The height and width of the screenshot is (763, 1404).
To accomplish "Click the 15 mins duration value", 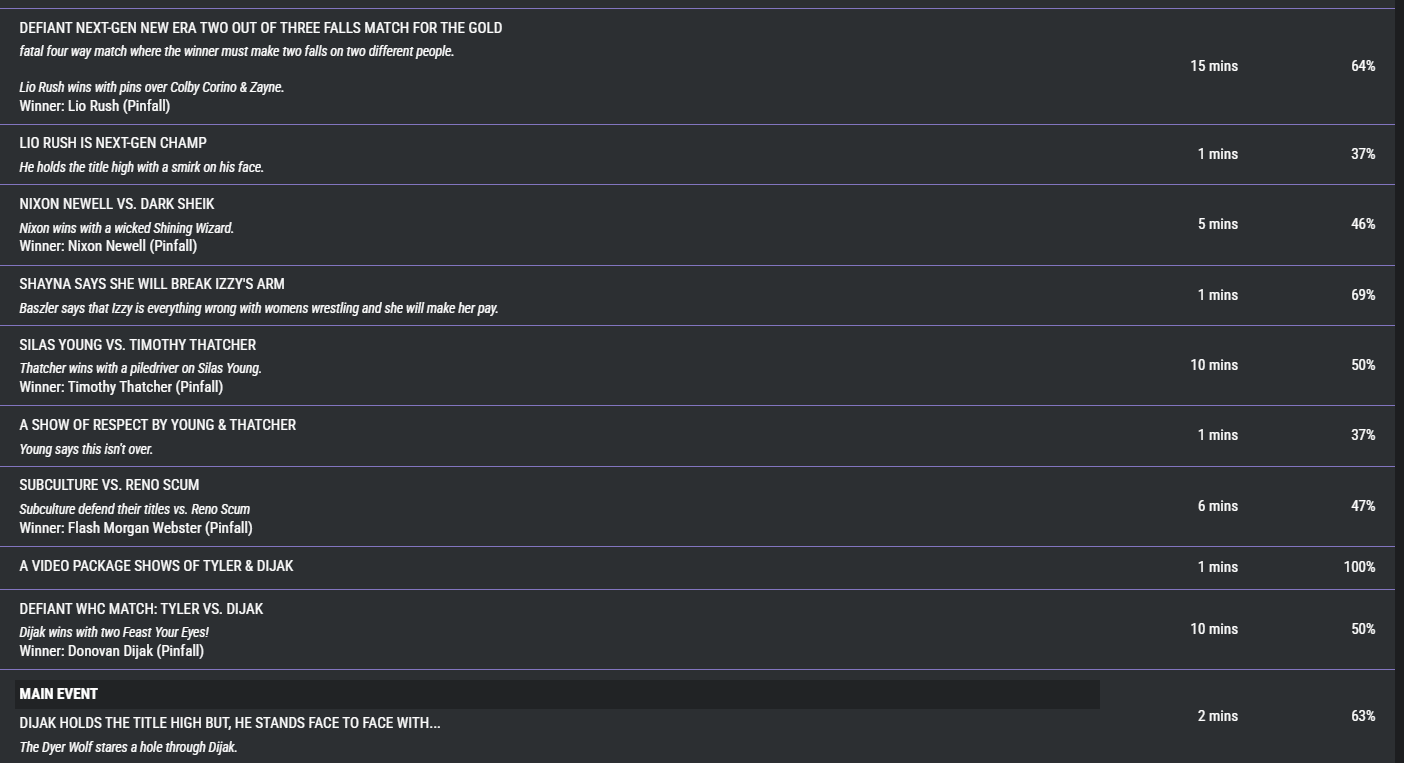I will coord(1213,66).
